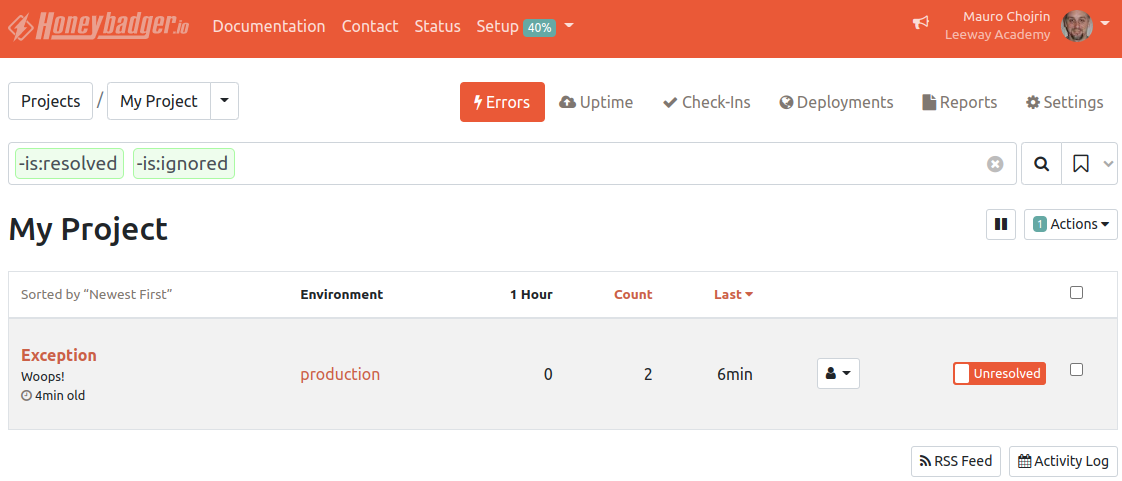Click the My Project button
Screen dimensions: 1122x481
pyautogui.click(x=159, y=101)
